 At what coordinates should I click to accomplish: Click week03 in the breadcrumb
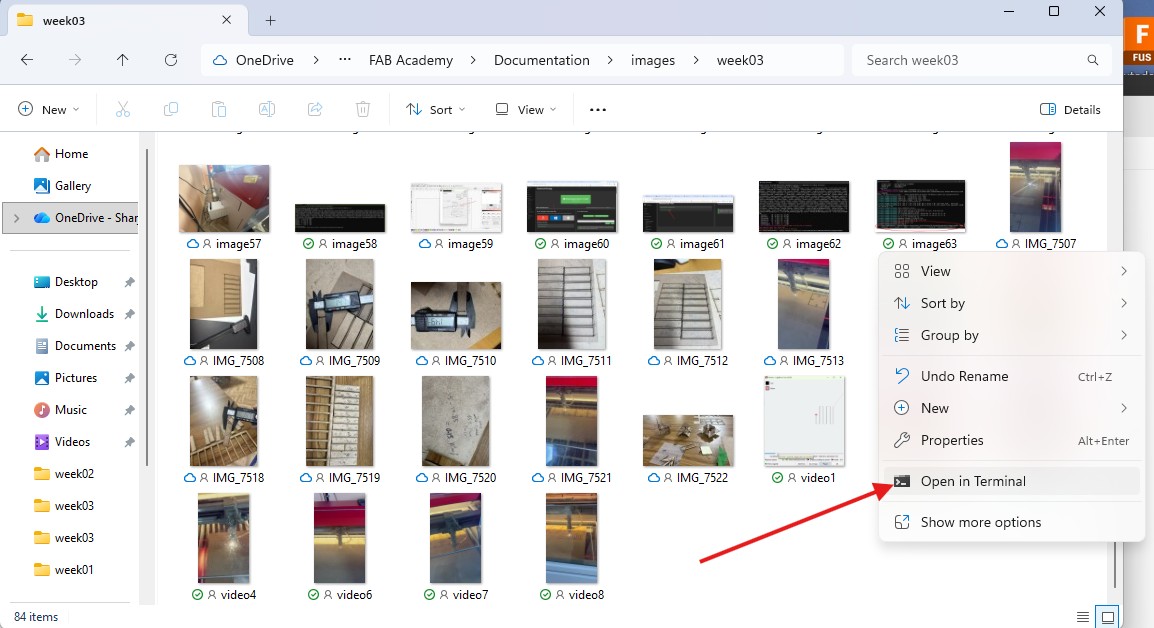tap(740, 60)
